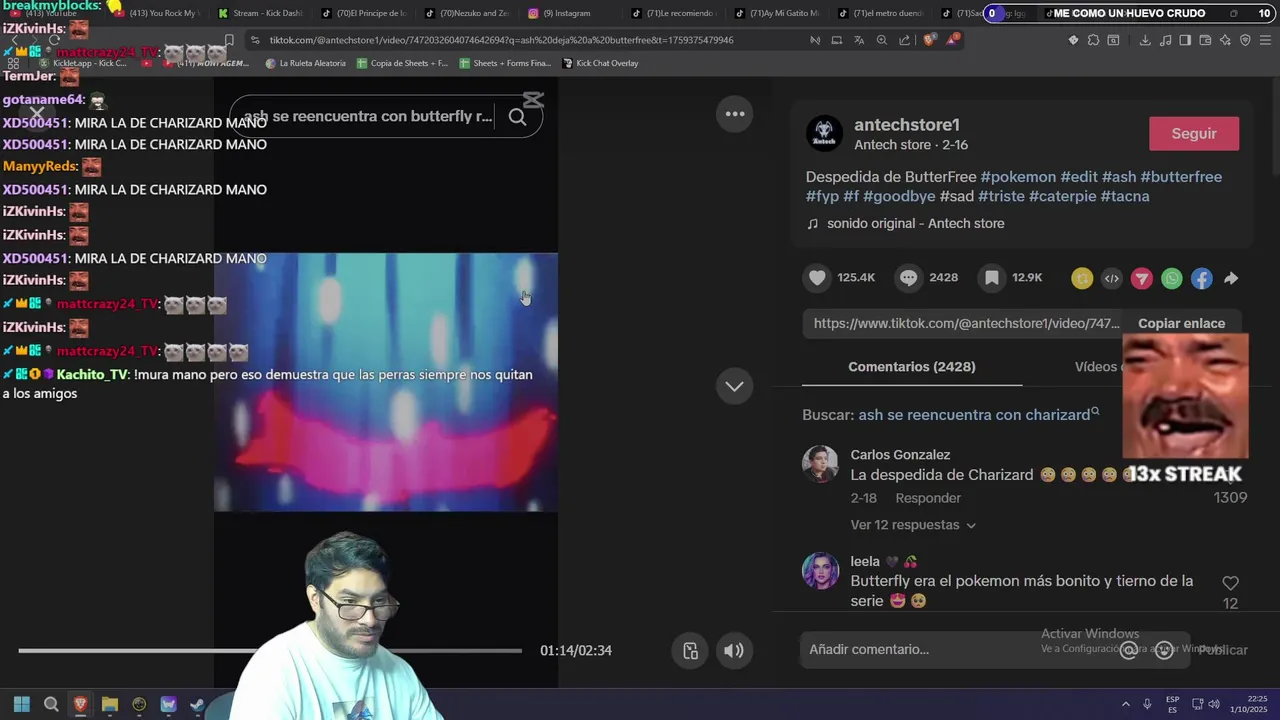This screenshot has height=720, width=1280.
Task: Open browser downloads icon
Action: 1145,40
